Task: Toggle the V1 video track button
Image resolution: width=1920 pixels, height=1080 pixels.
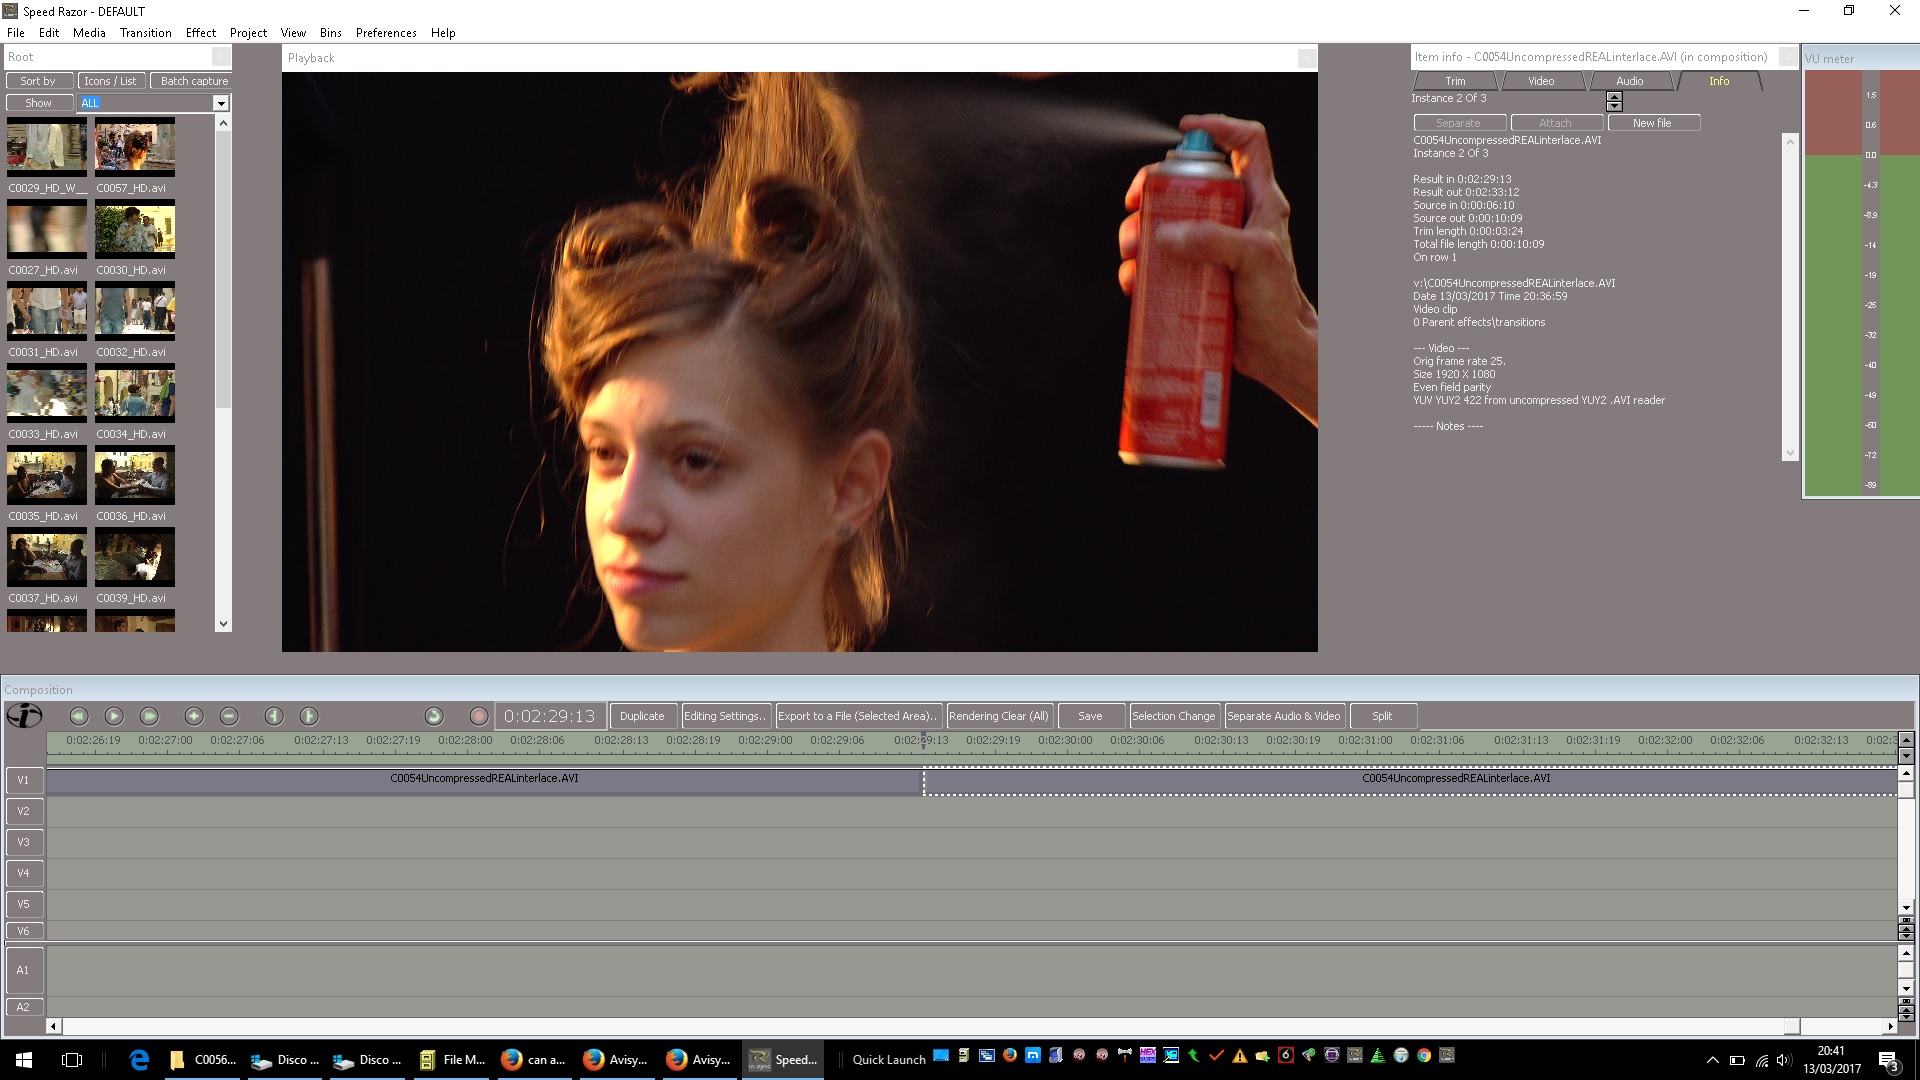Action: pos(24,780)
